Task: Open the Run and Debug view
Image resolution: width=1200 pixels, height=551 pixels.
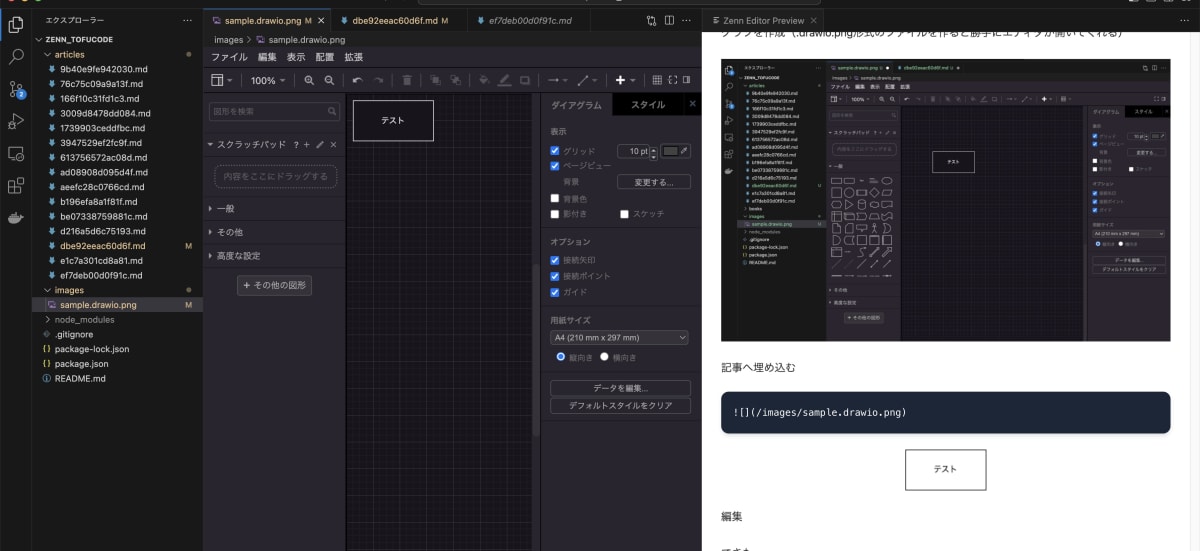Action: [15, 121]
